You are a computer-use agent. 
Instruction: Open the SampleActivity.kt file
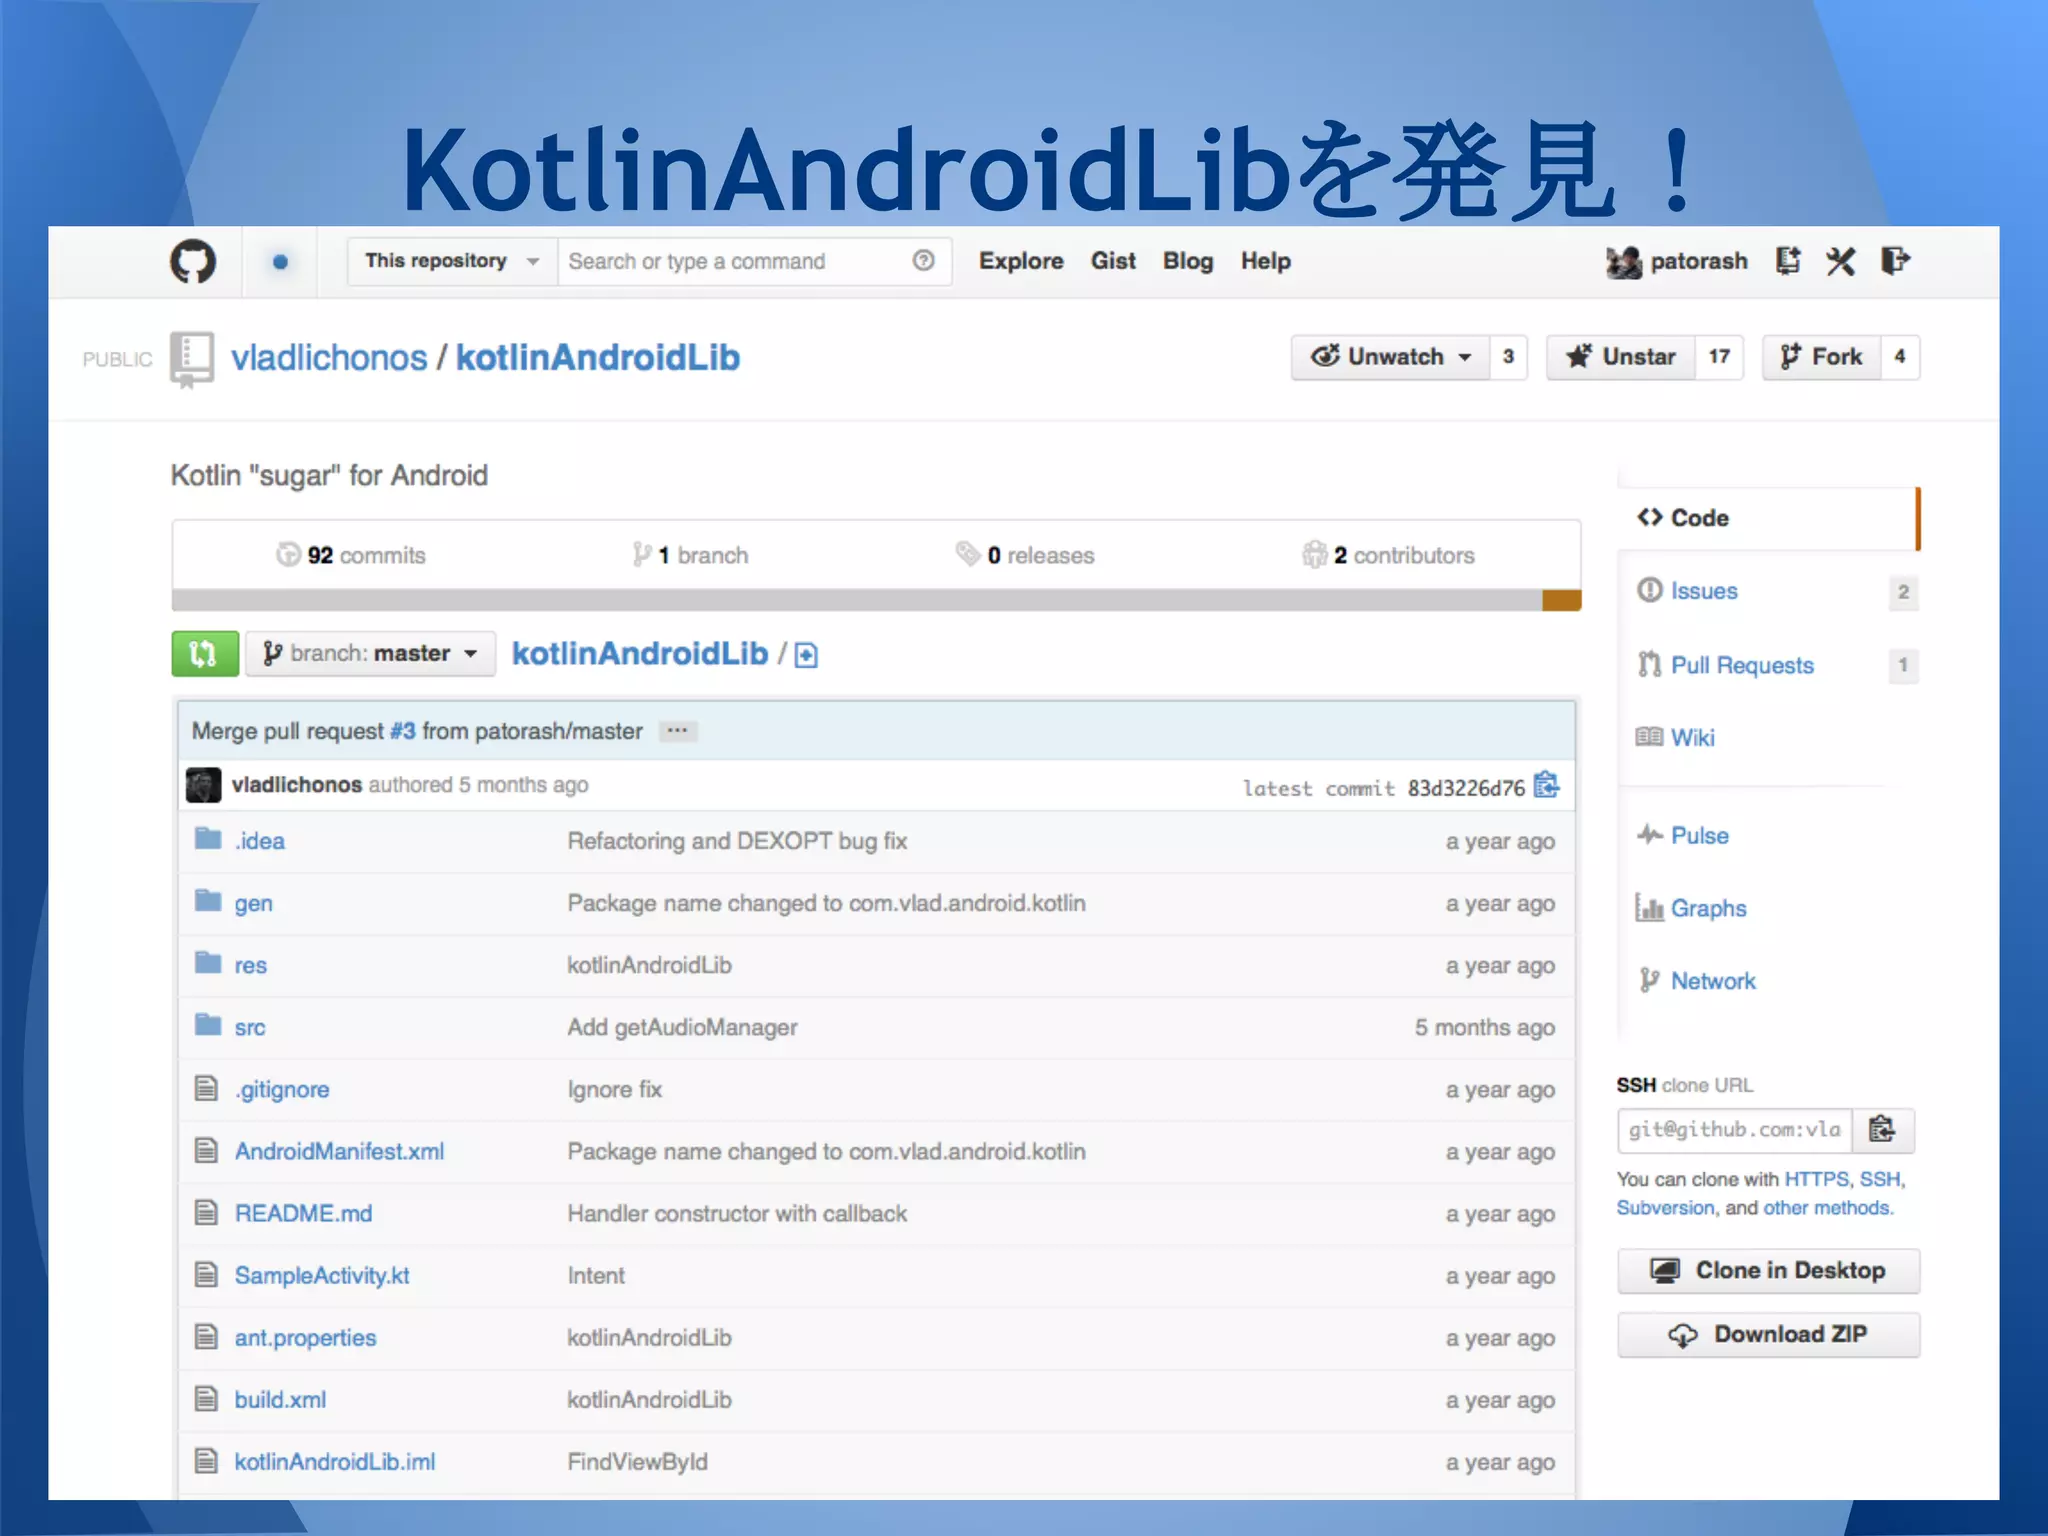322,1276
